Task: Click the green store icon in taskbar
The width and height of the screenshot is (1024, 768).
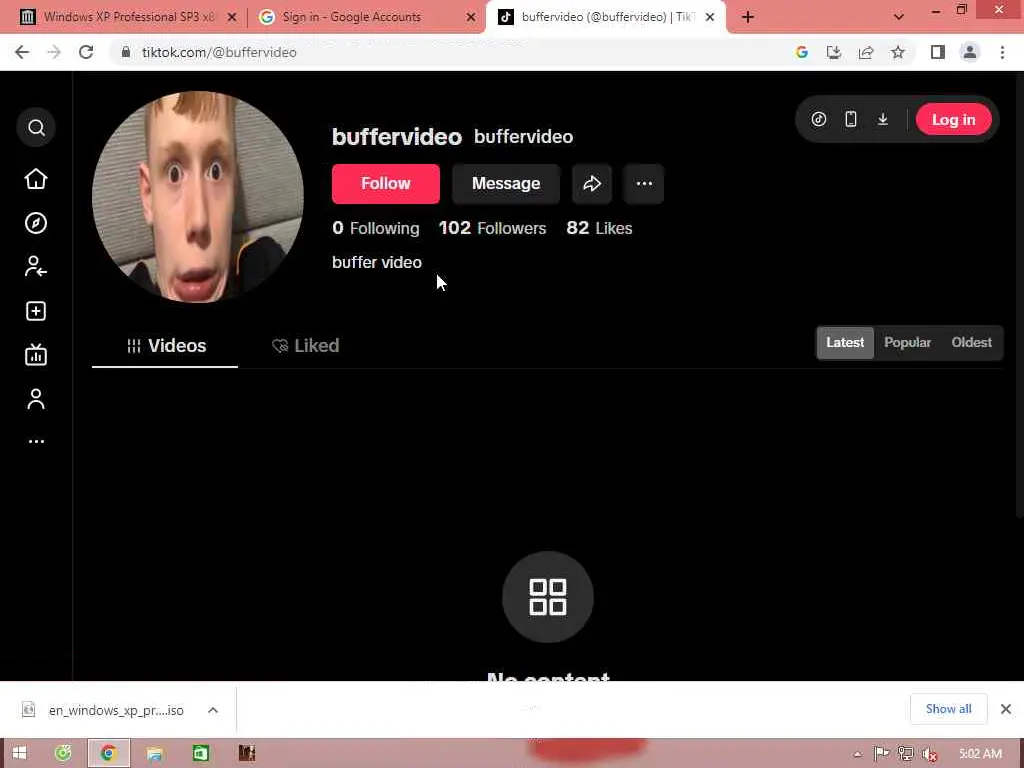Action: coord(200,754)
